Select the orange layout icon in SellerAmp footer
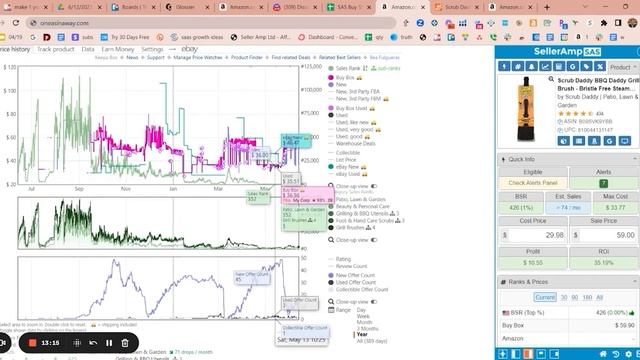640x360 pixels. tap(529, 354)
